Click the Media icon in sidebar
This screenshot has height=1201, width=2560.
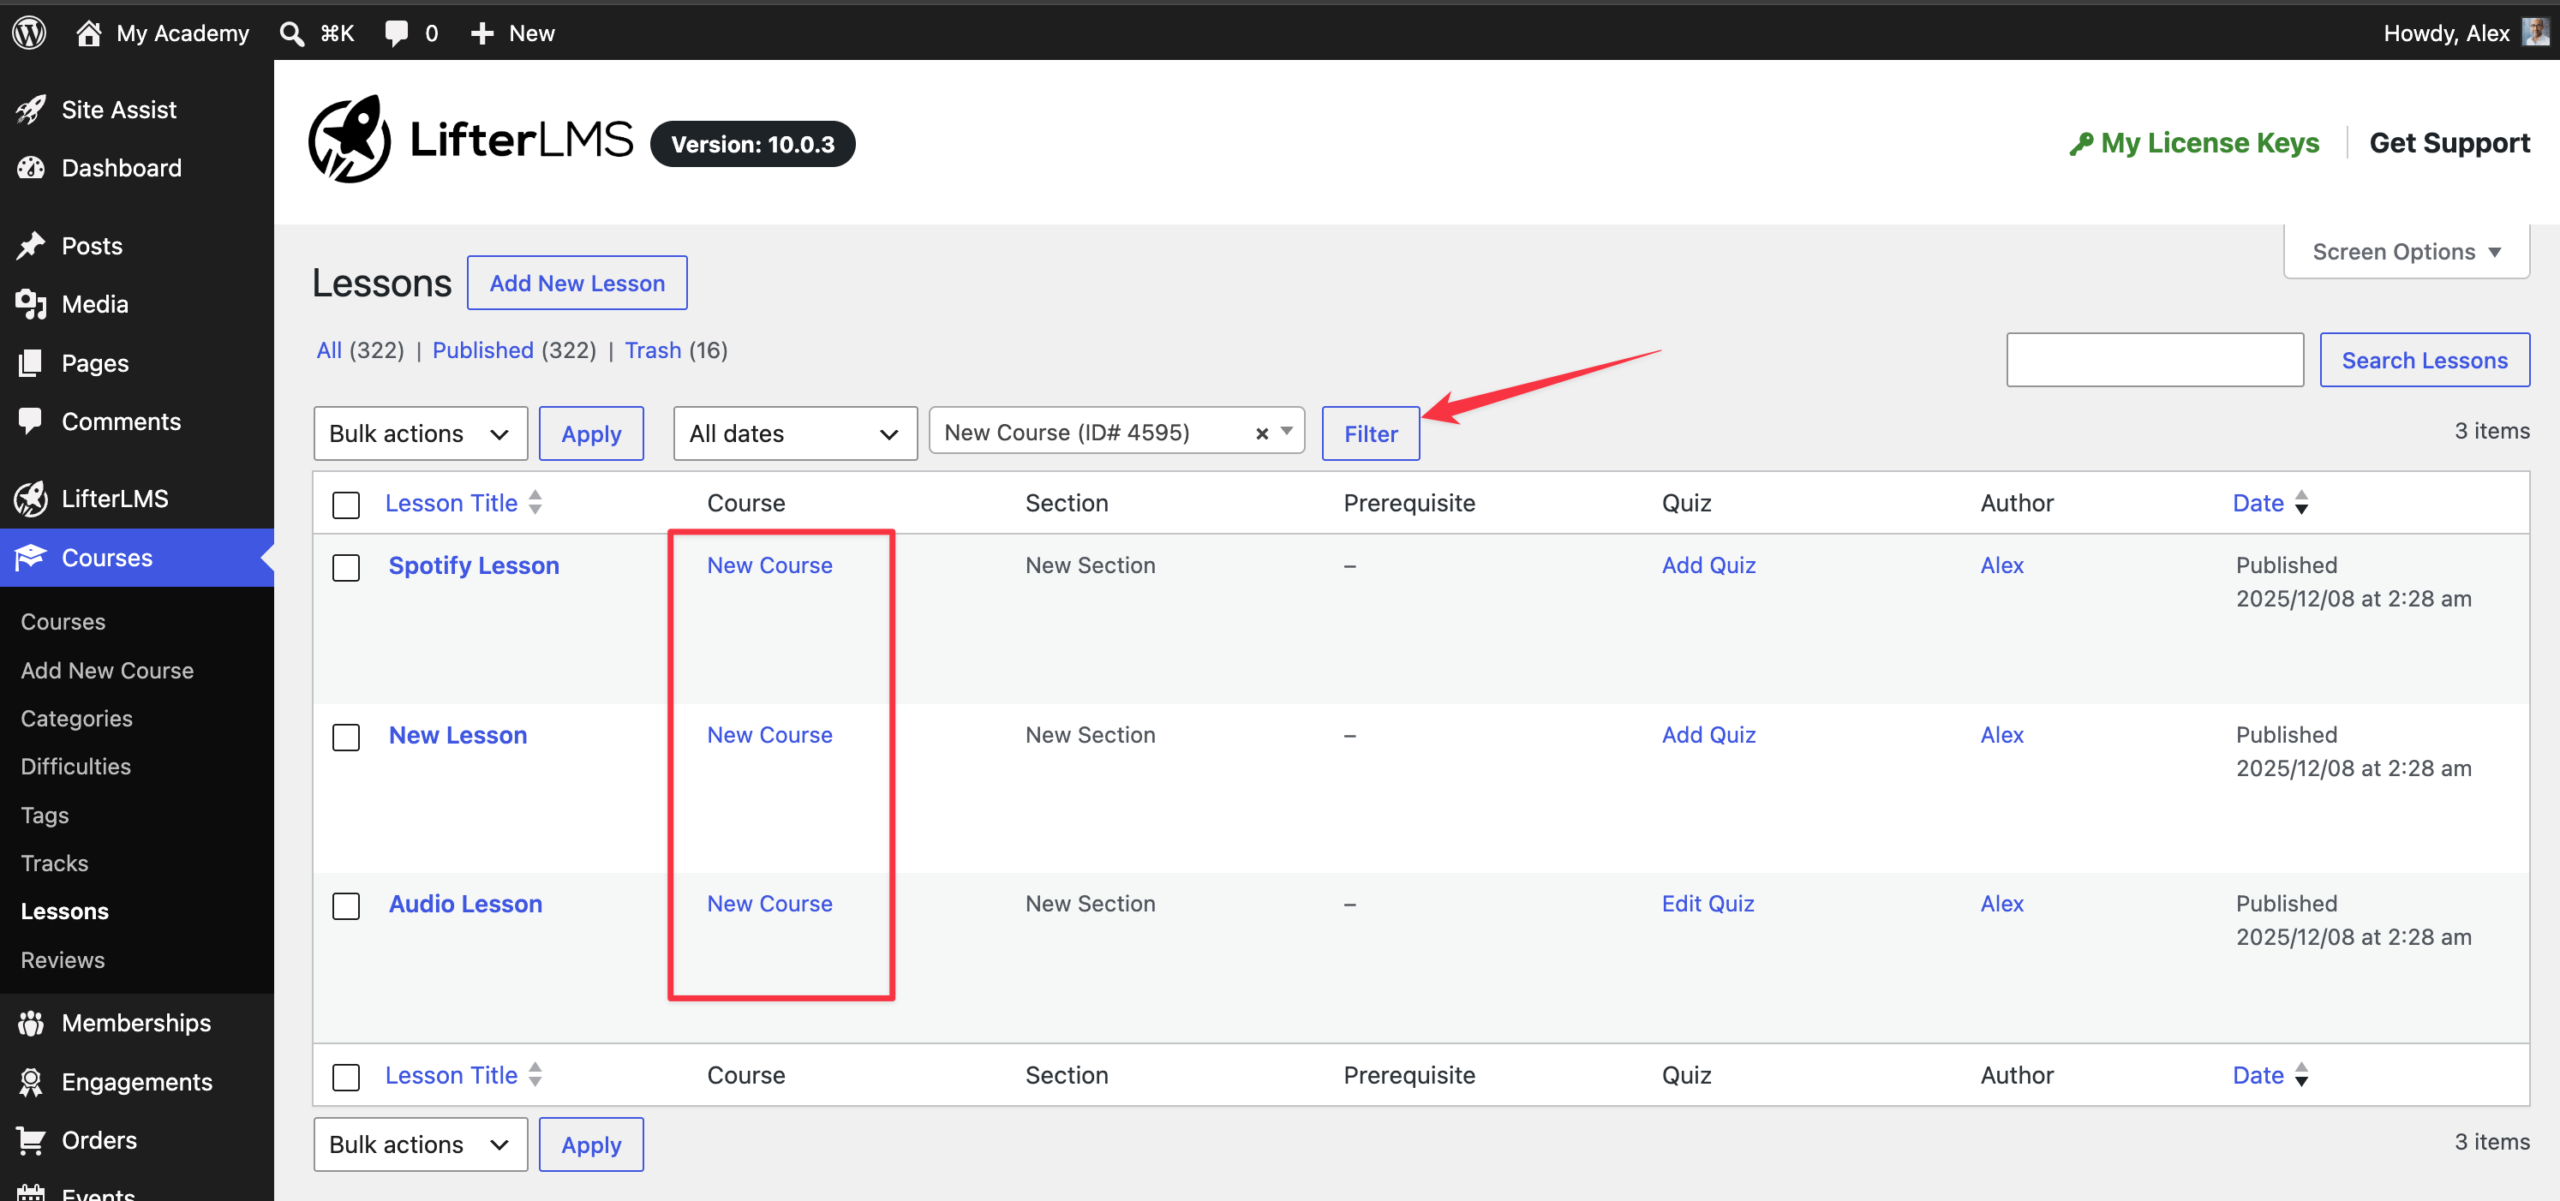(x=31, y=304)
